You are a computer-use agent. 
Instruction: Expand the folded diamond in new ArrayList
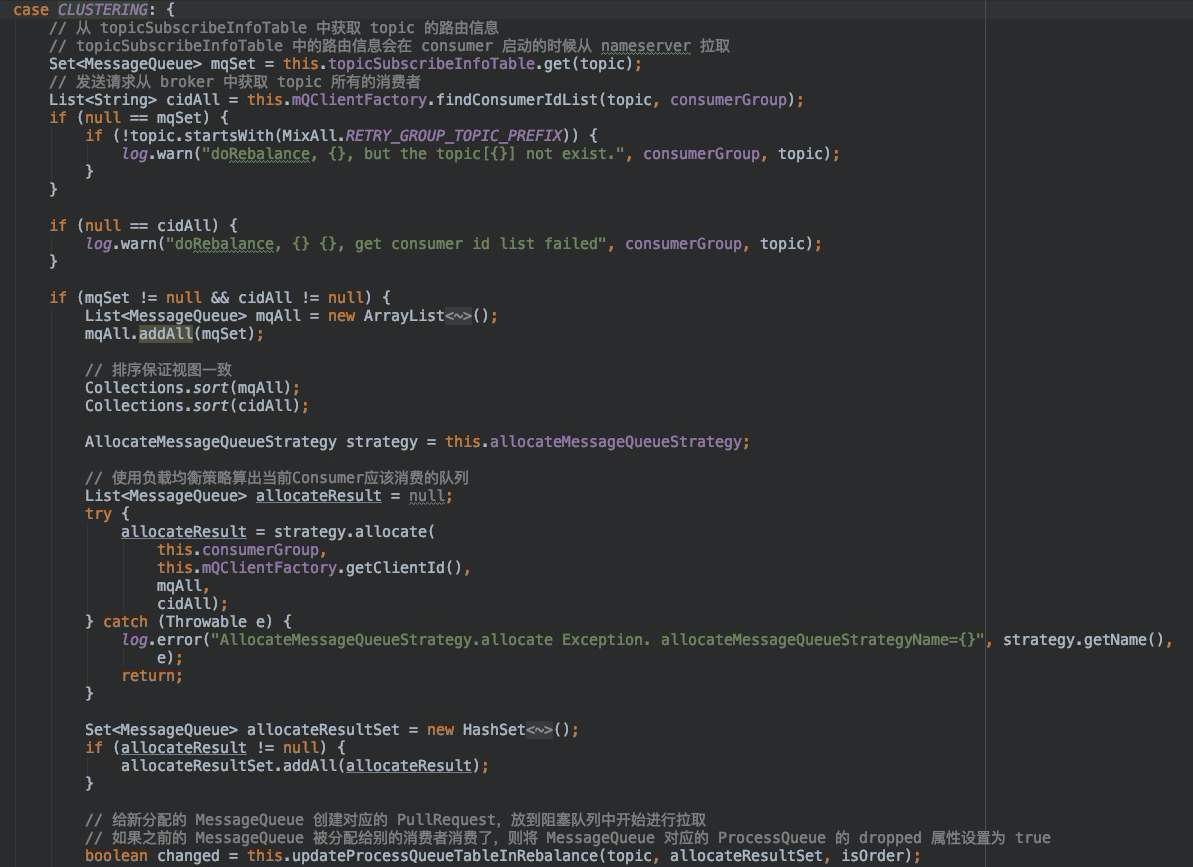tap(457, 316)
